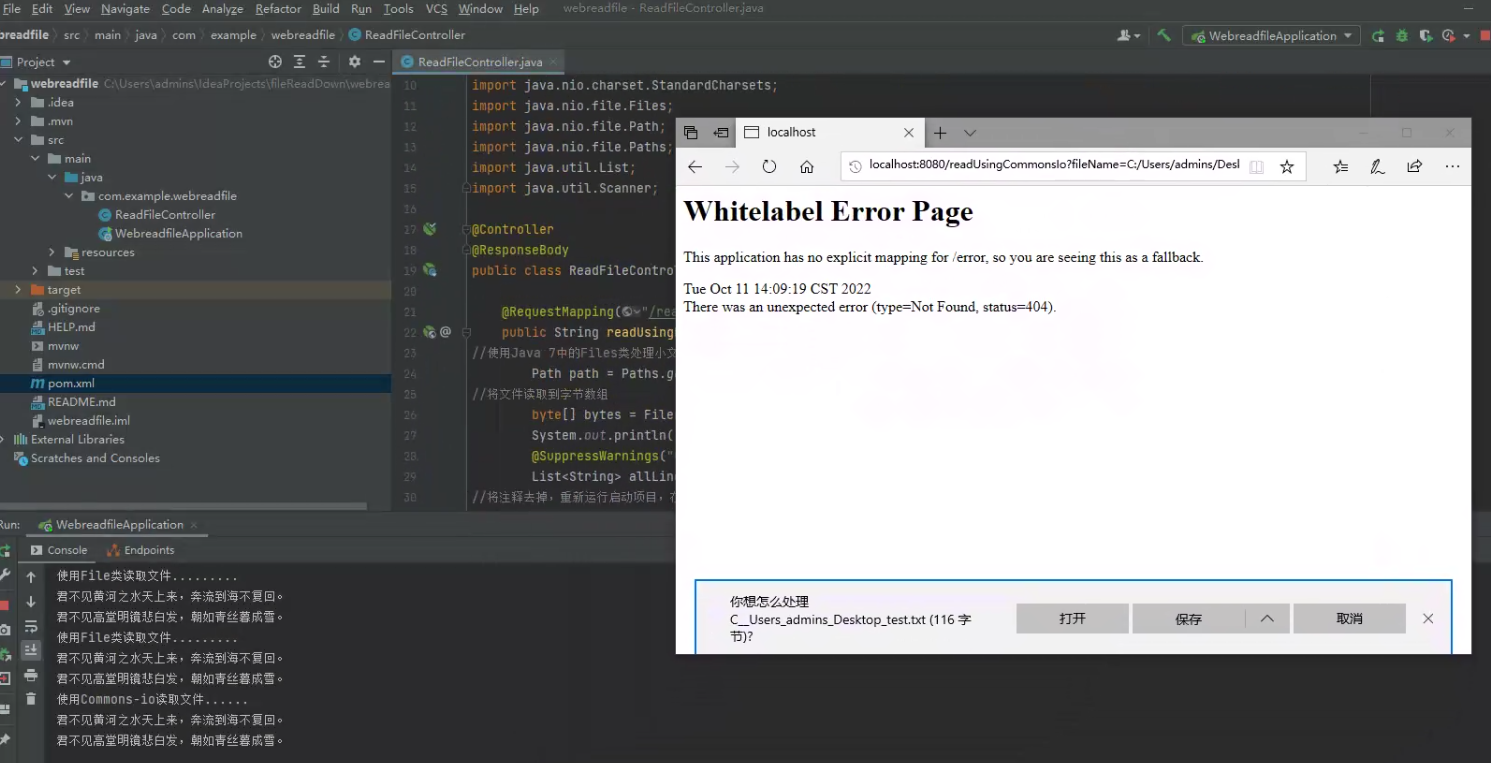Image resolution: width=1491 pixels, height=763 pixels.
Task: Print Console output with the printer icon
Action: click(31, 675)
